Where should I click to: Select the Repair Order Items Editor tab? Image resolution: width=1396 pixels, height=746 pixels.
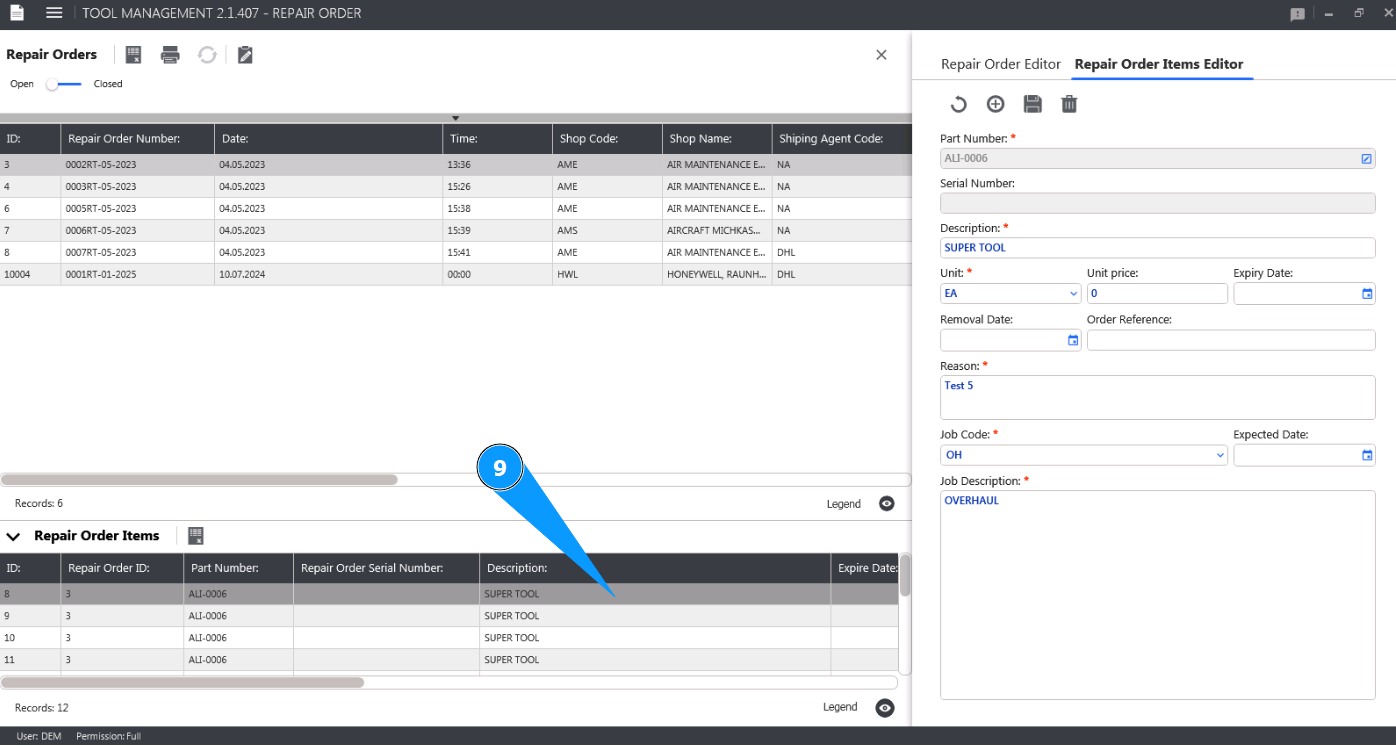pos(1159,64)
